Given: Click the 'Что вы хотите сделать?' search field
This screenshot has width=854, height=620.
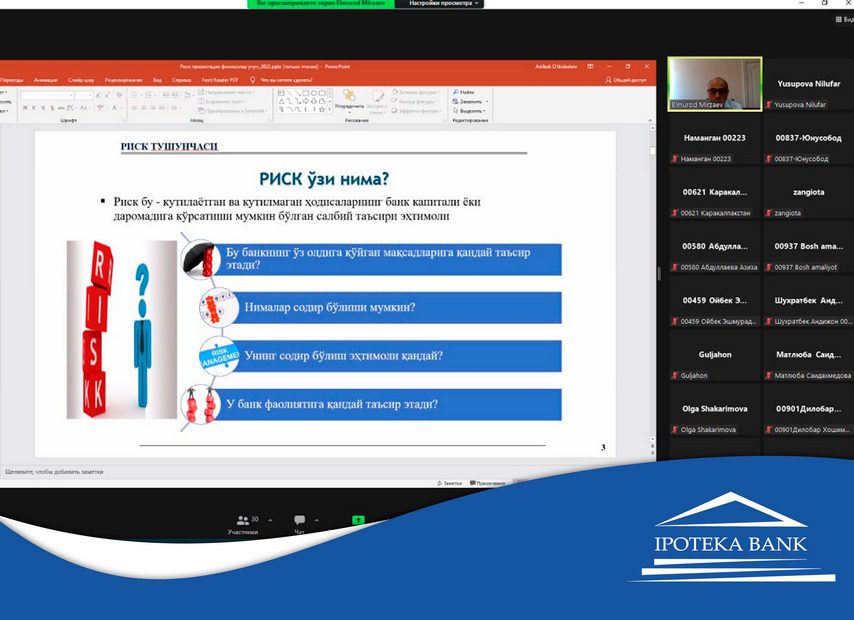Looking at the screenshot, I should 286,80.
